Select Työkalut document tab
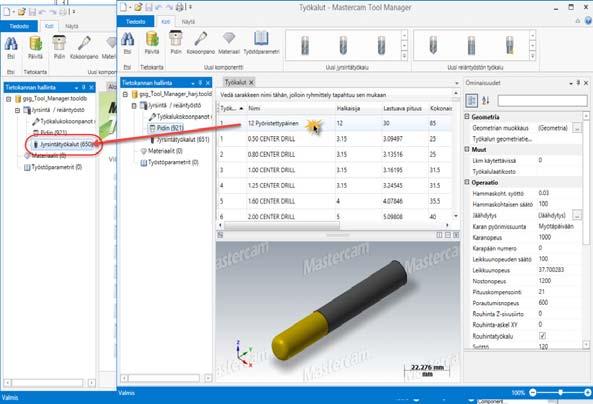 235,82
